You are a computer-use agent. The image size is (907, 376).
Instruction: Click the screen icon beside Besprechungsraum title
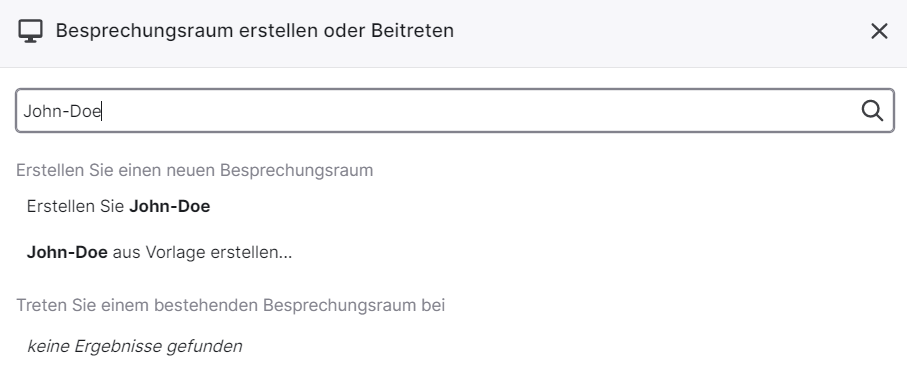click(30, 31)
